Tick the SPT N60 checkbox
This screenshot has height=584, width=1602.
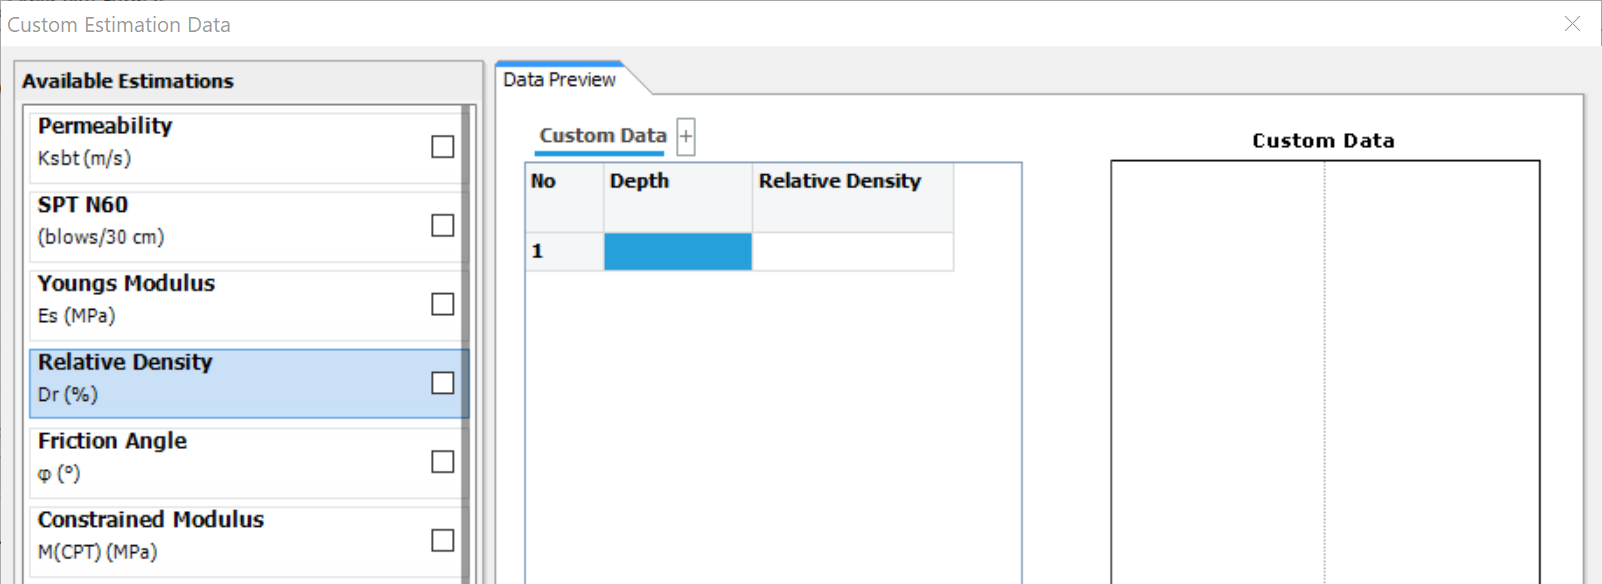442,226
